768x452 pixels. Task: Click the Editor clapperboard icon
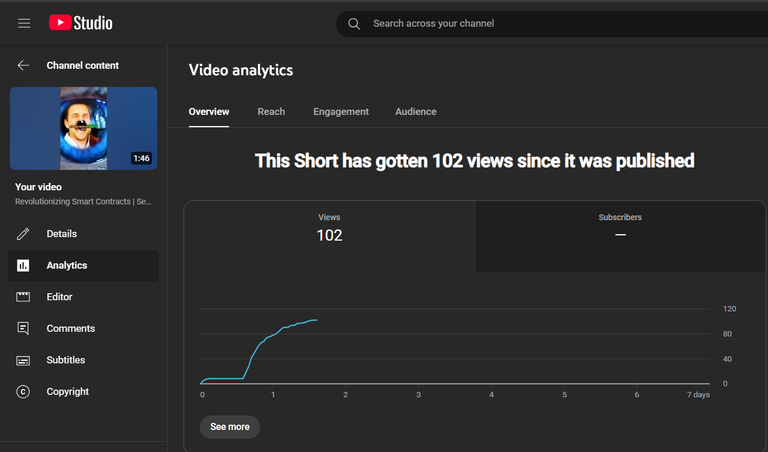23,297
